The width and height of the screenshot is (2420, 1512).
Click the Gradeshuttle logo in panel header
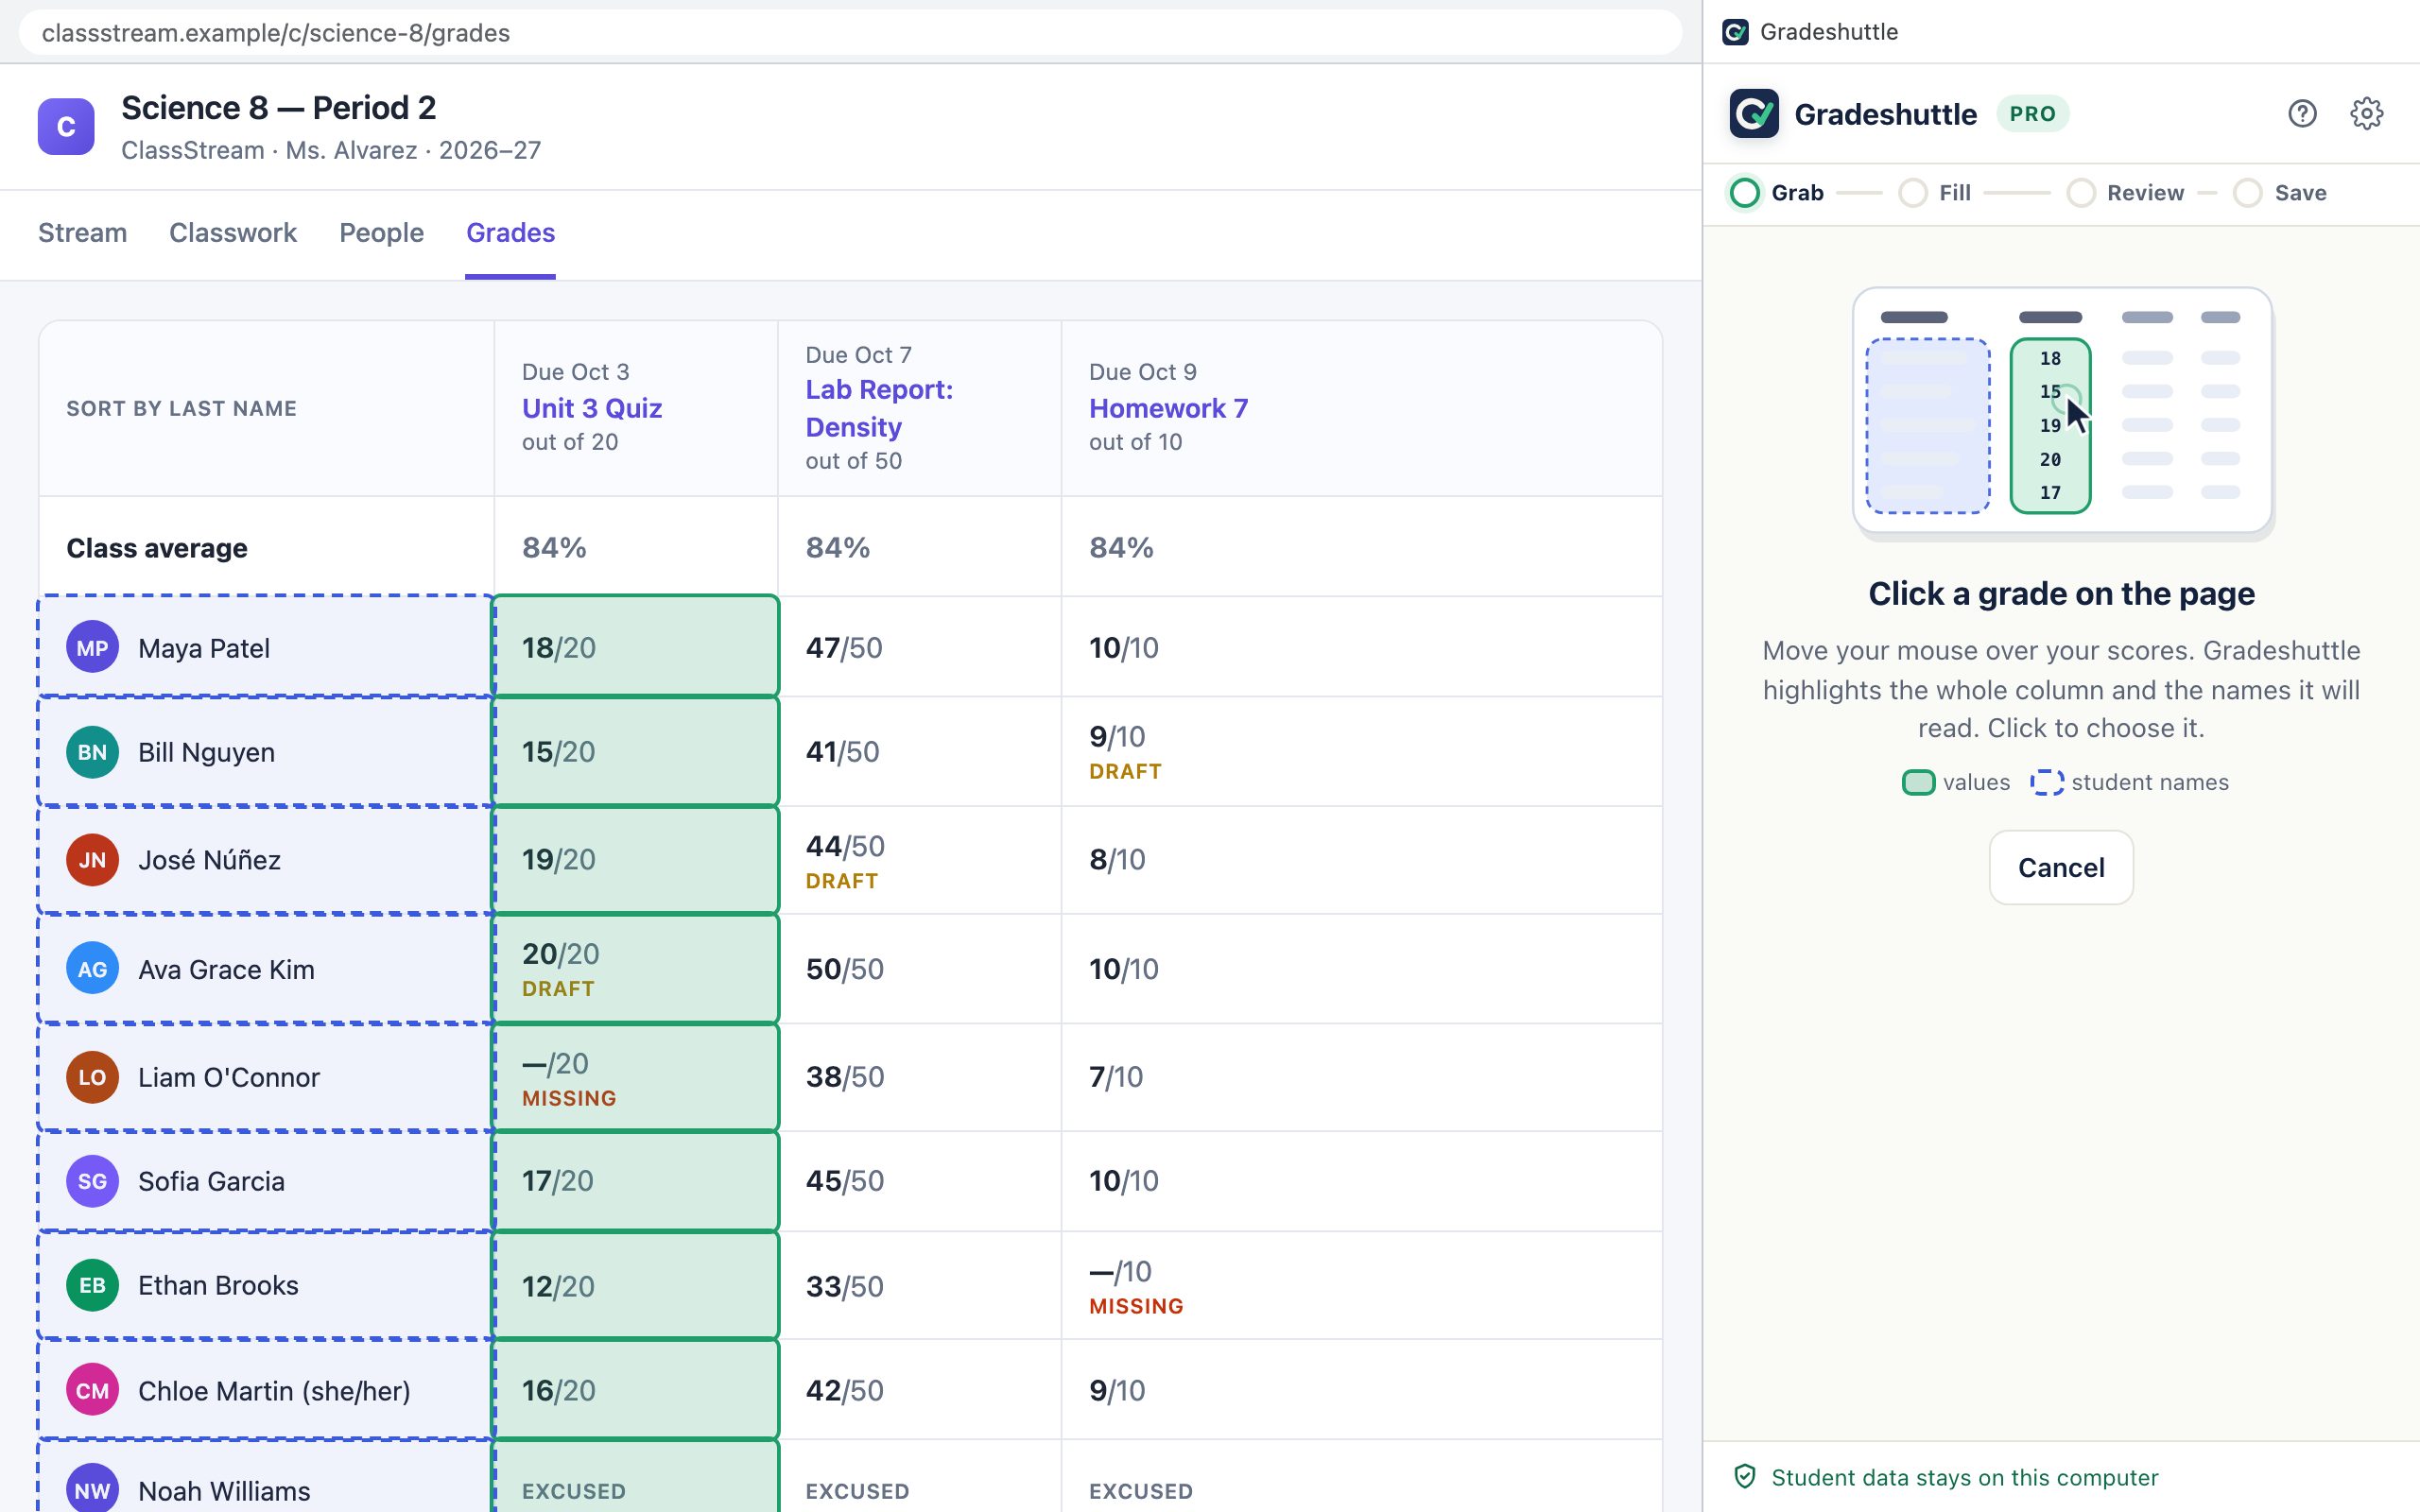click(x=1754, y=114)
